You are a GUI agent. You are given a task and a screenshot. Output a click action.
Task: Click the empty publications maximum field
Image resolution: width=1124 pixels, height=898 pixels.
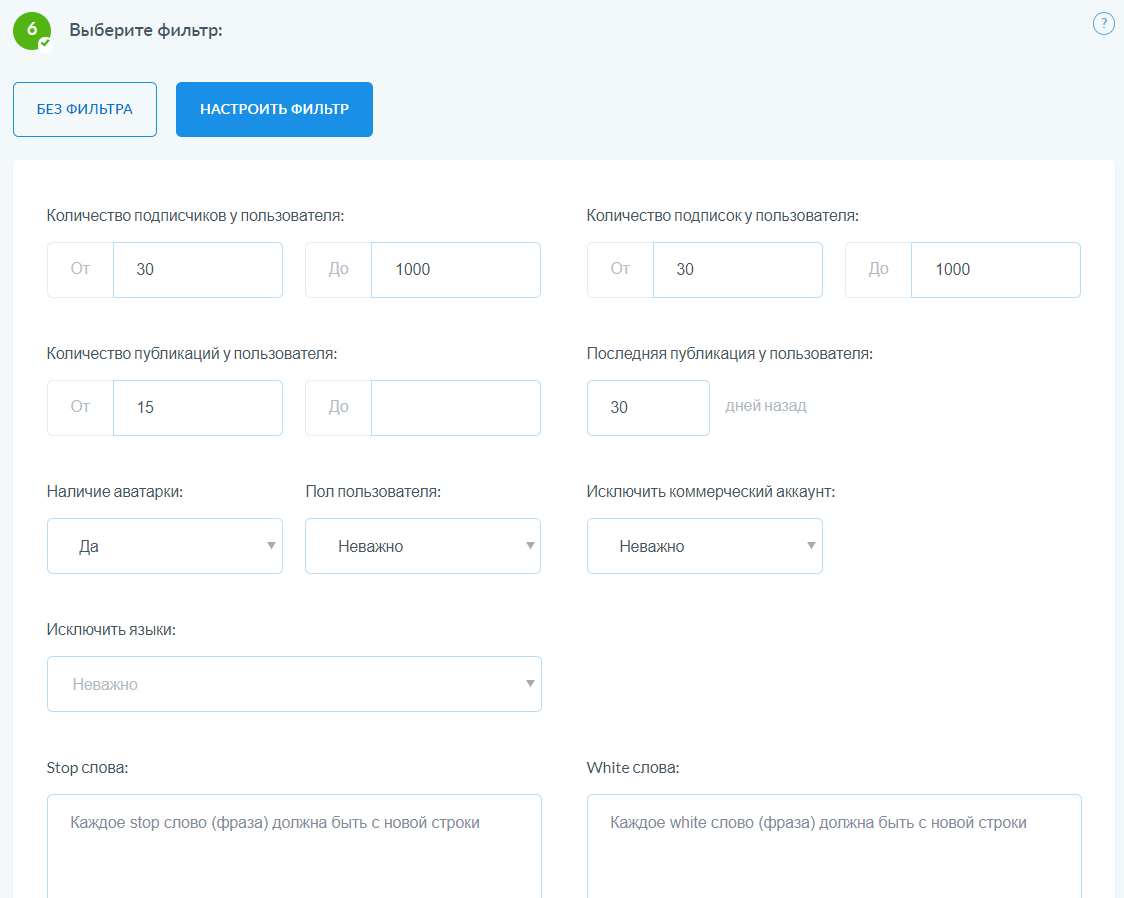(x=455, y=408)
